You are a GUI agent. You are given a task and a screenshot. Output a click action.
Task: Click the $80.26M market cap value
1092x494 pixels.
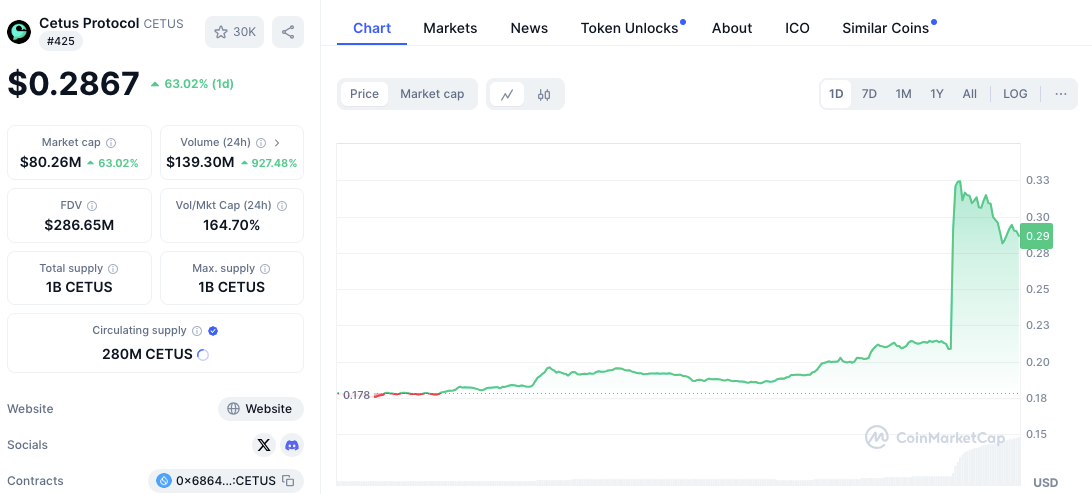pyautogui.click(x=50, y=163)
